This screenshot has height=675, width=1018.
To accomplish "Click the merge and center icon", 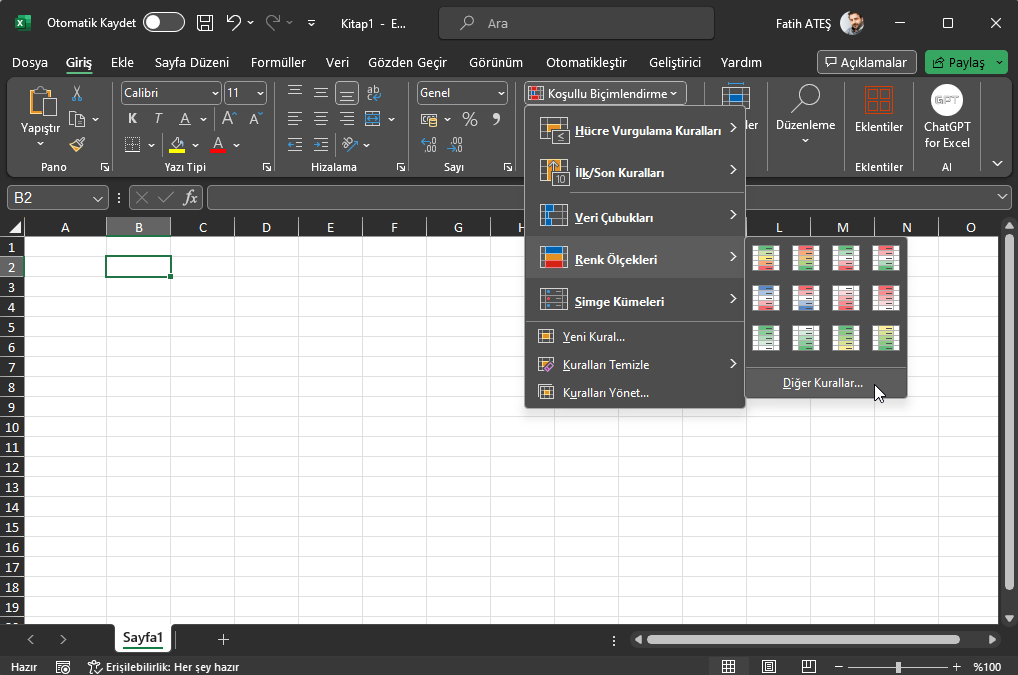I will click(372, 119).
